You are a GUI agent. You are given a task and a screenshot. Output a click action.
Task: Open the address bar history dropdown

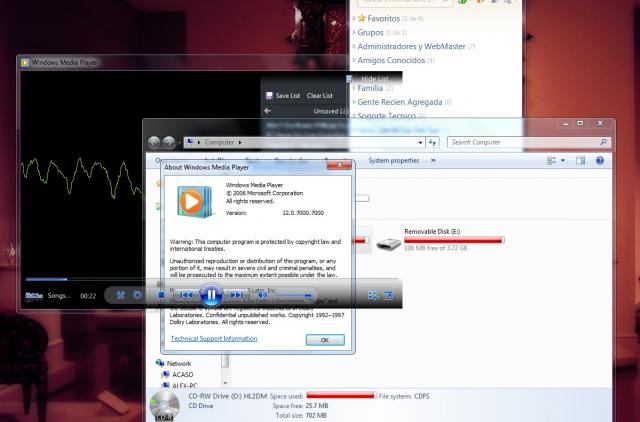tap(420, 142)
